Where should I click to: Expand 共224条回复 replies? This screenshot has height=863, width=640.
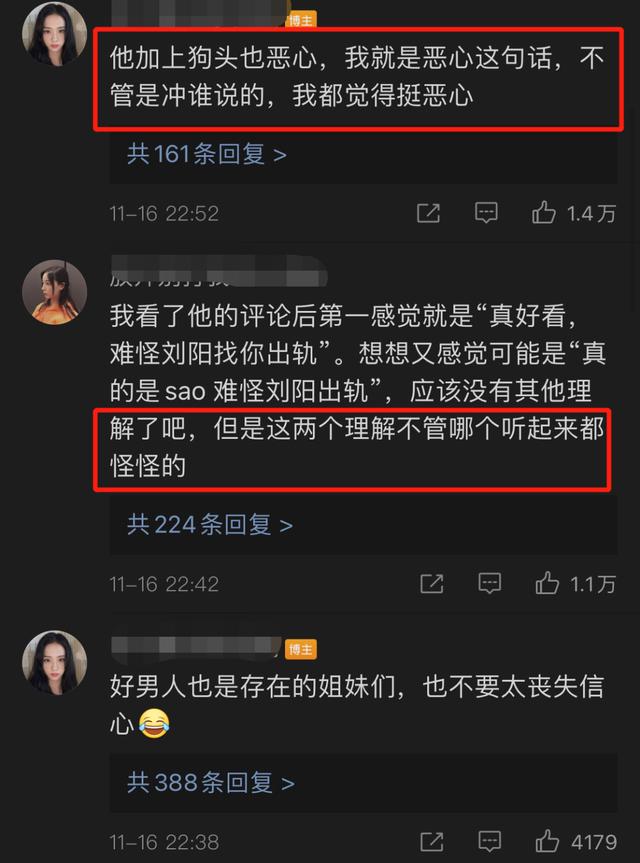[210, 525]
